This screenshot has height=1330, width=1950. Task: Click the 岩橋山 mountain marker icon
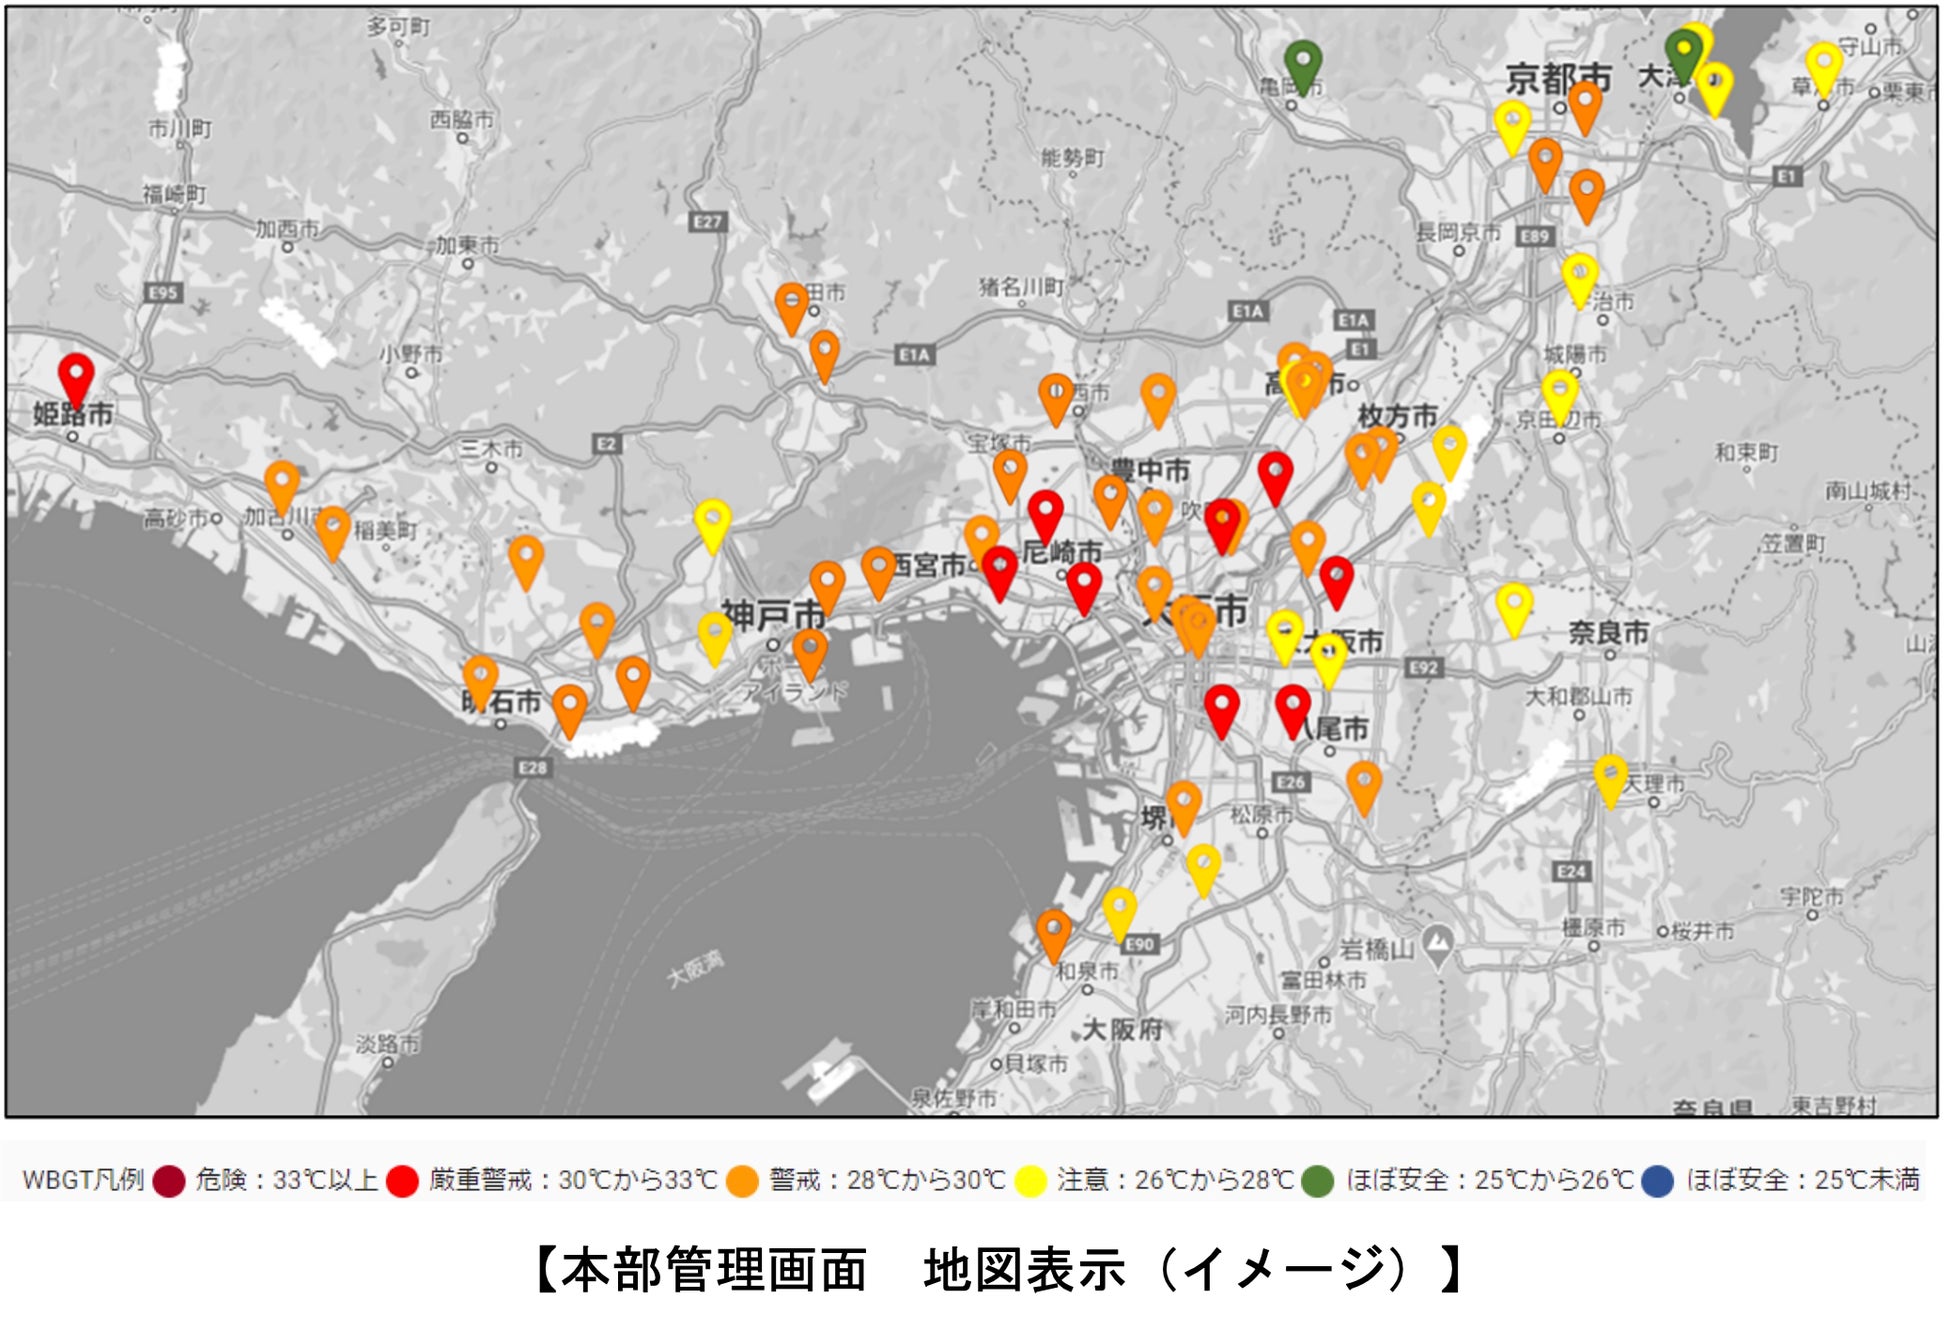[x=1438, y=942]
